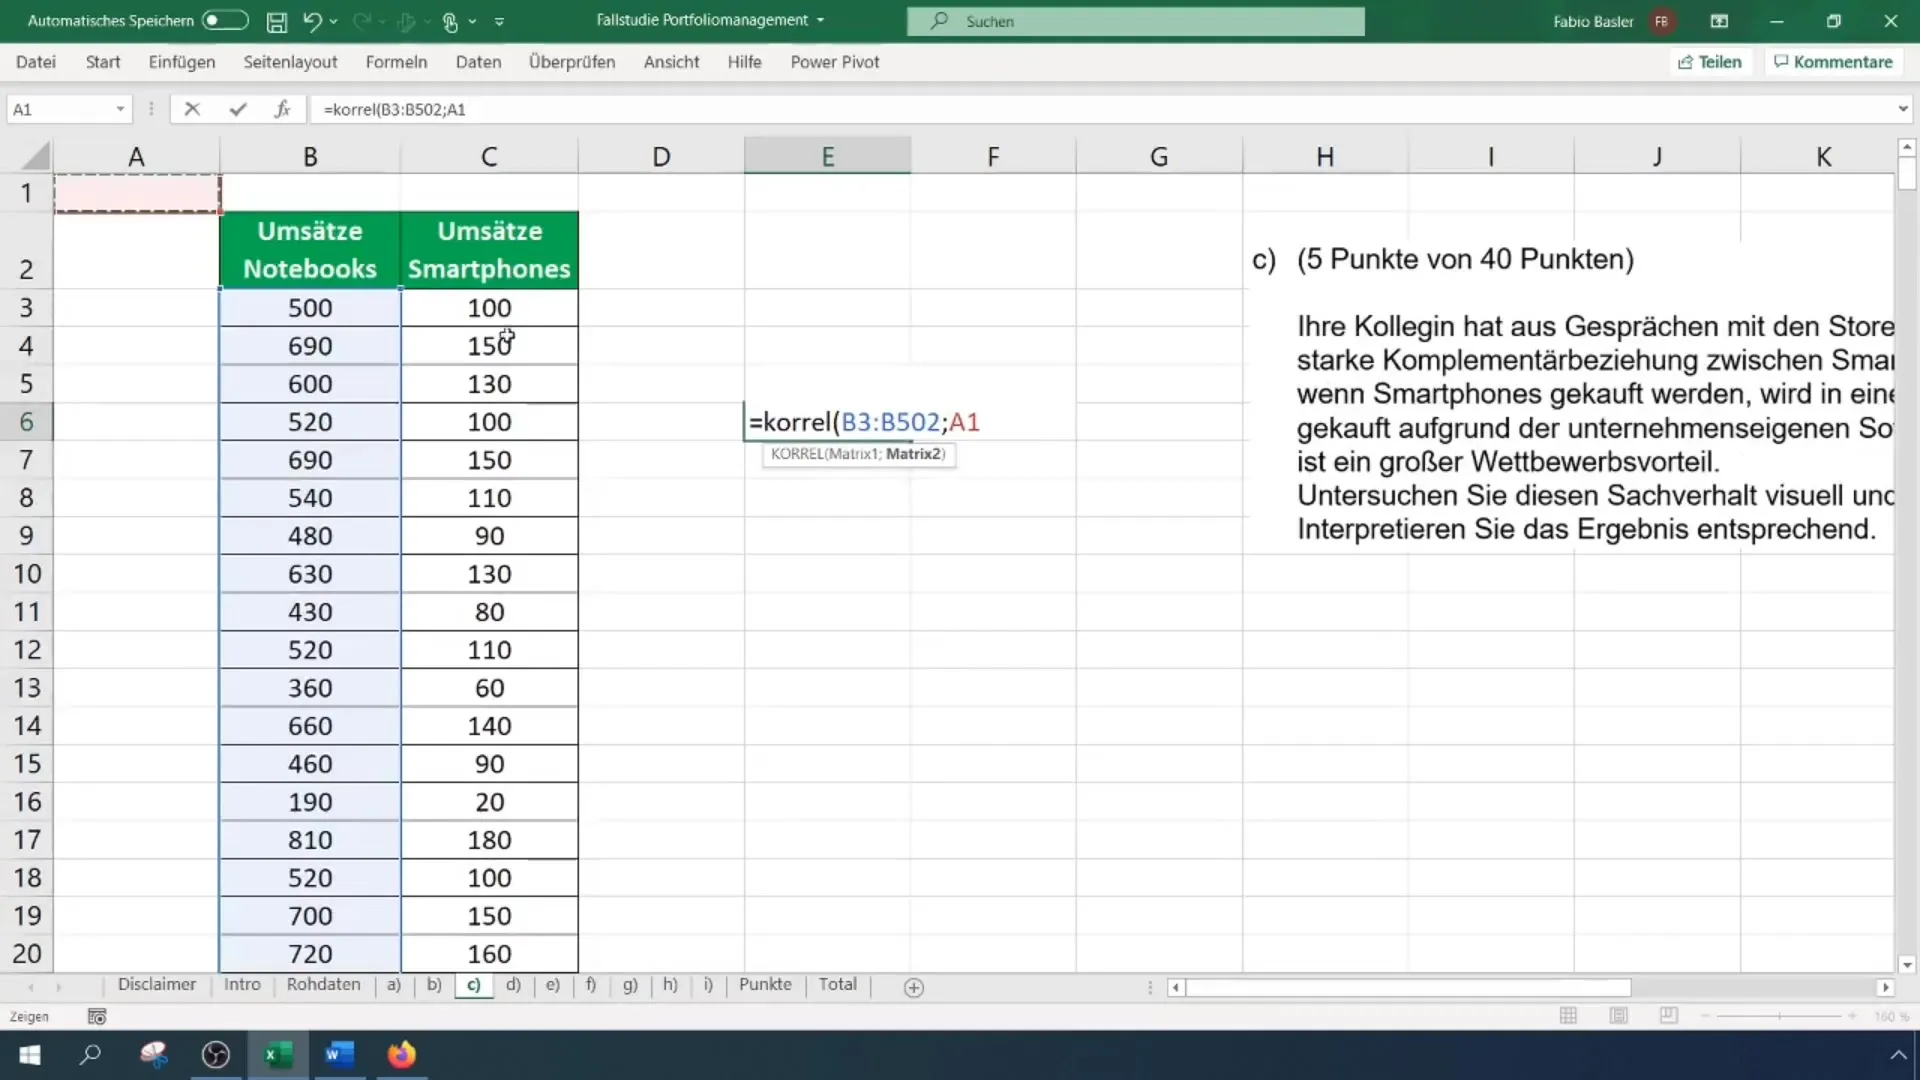The height and width of the screenshot is (1080, 1920).
Task: Click the Matrix2 argument in the tooltip
Action: pyautogui.click(x=913, y=454)
